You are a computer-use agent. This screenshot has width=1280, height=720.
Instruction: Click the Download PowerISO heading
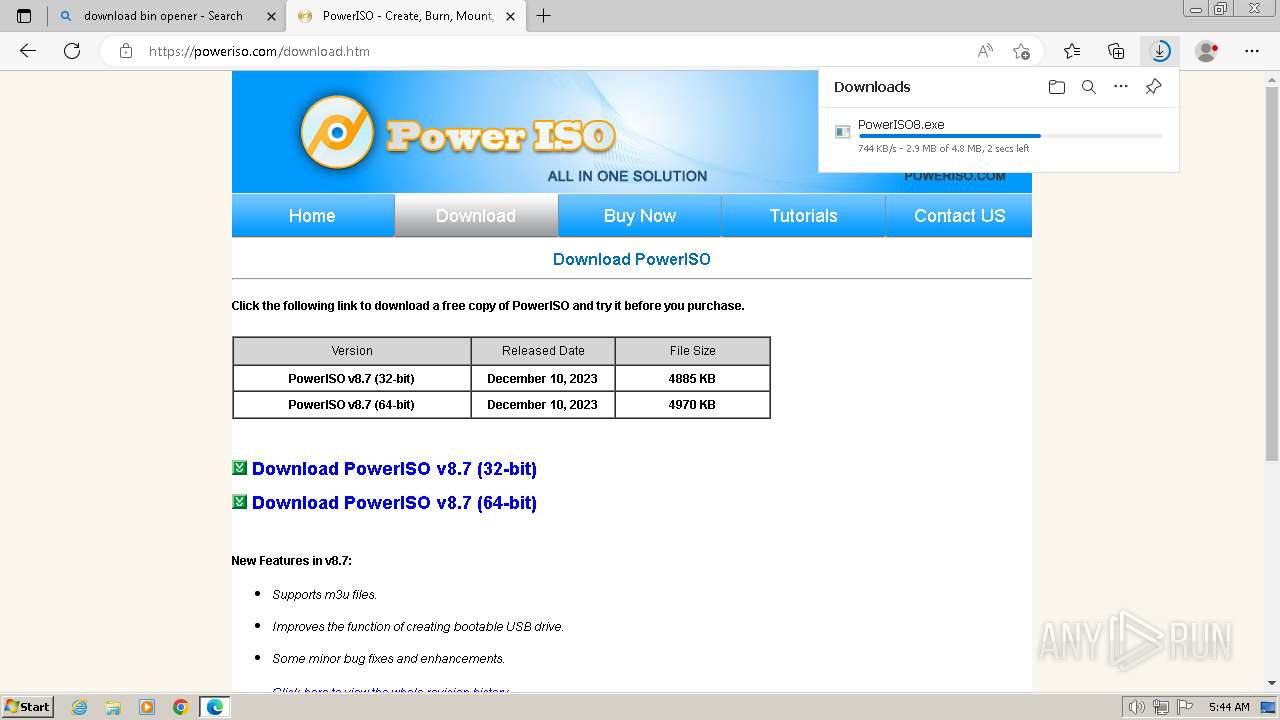632,259
